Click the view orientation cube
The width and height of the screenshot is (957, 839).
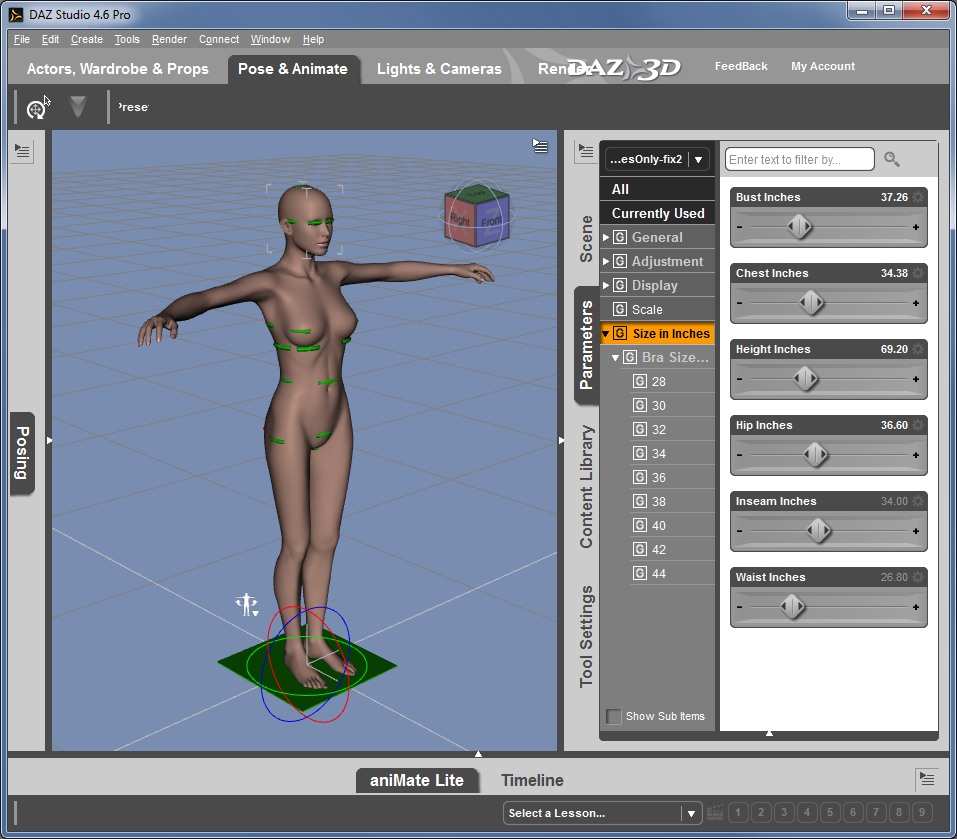(x=477, y=216)
